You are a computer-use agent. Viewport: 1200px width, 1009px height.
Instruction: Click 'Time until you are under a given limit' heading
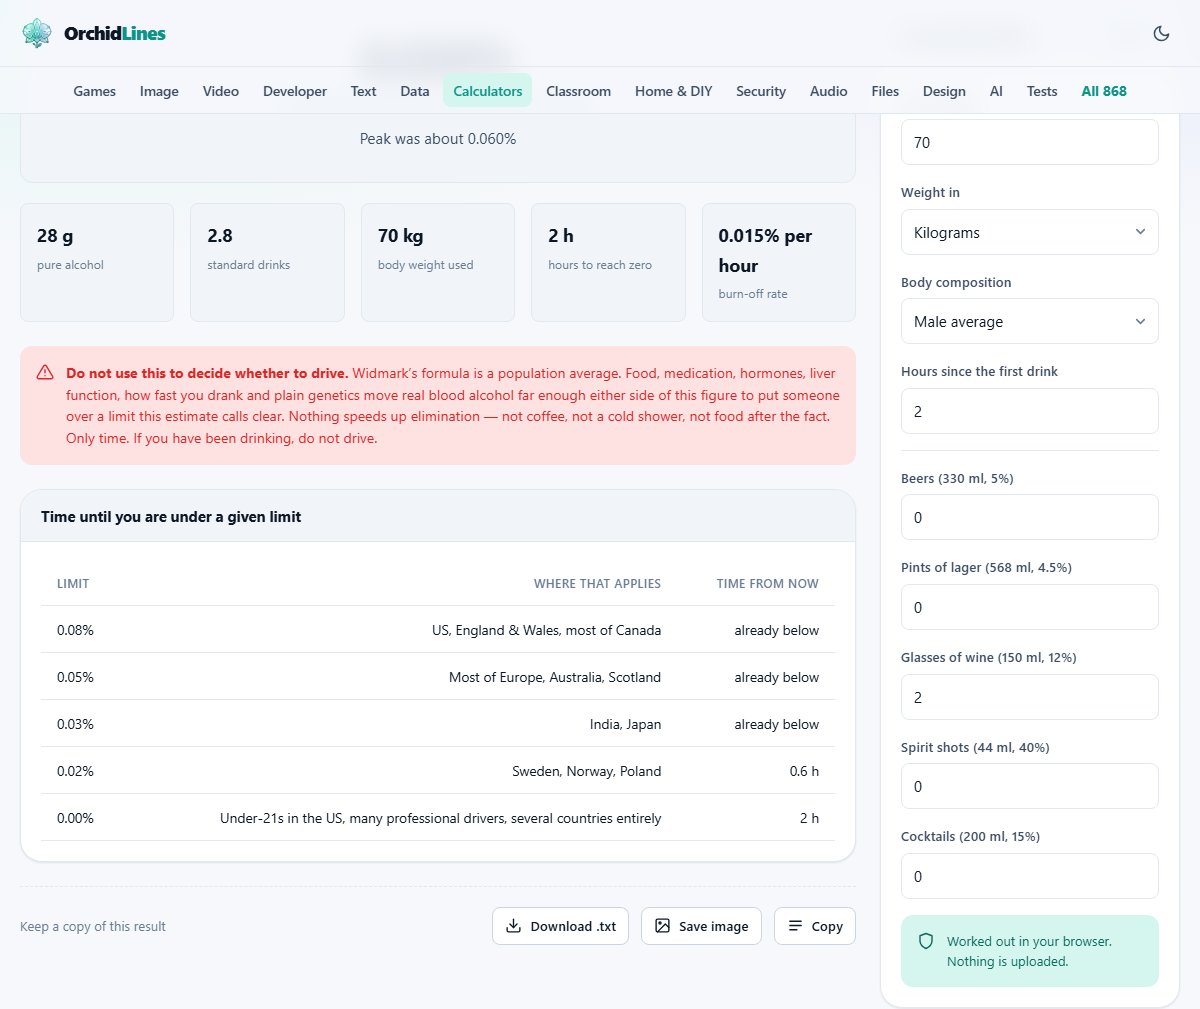(171, 517)
